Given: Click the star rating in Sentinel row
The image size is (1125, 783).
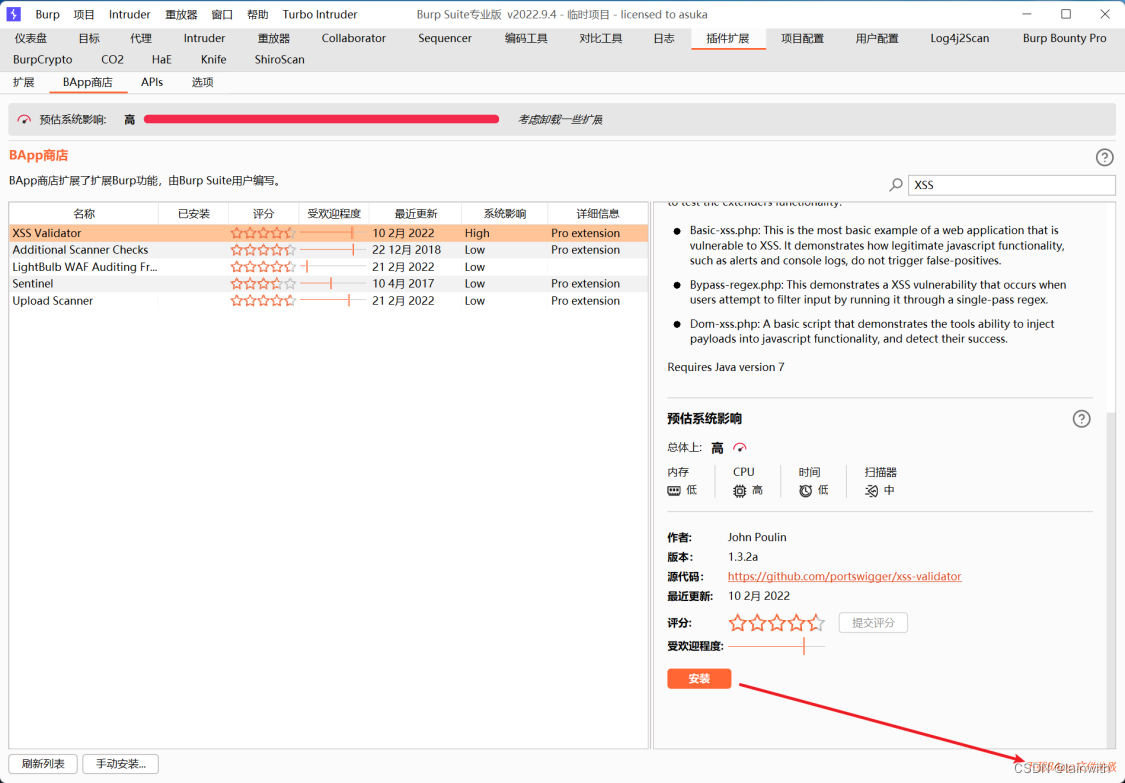Looking at the screenshot, I should 263,283.
